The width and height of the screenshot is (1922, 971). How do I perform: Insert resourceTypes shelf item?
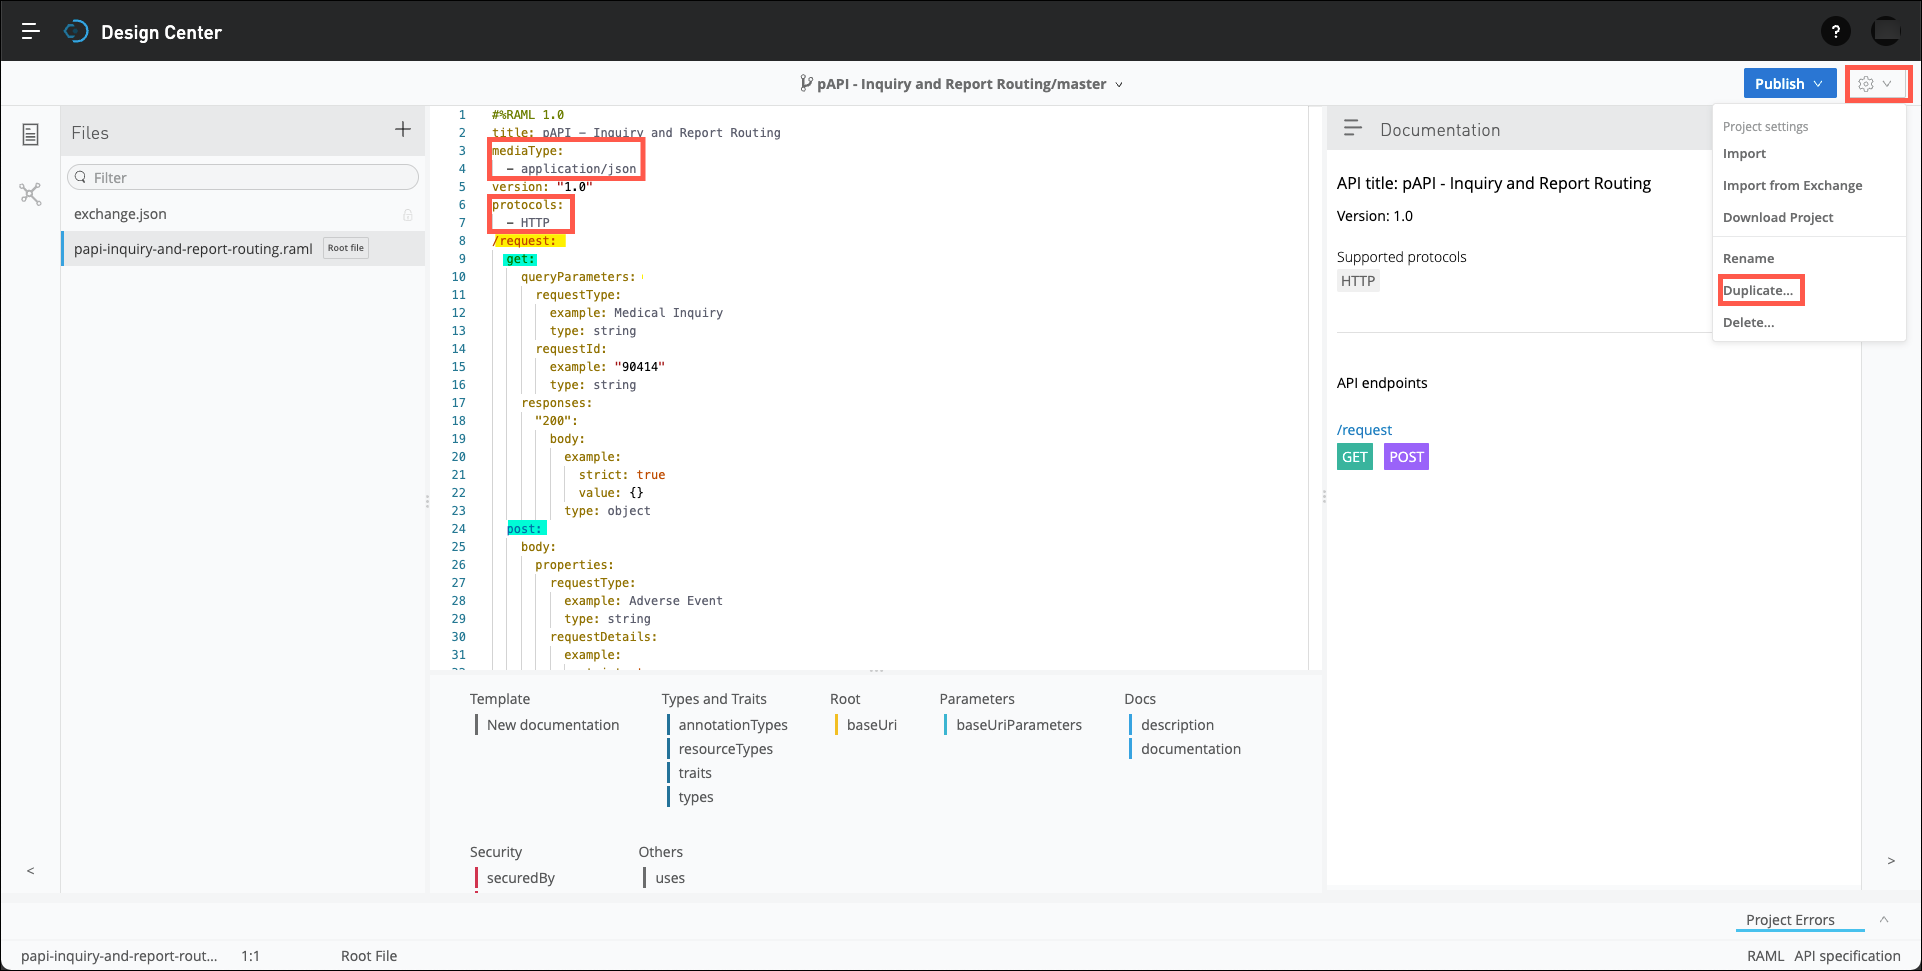point(725,749)
